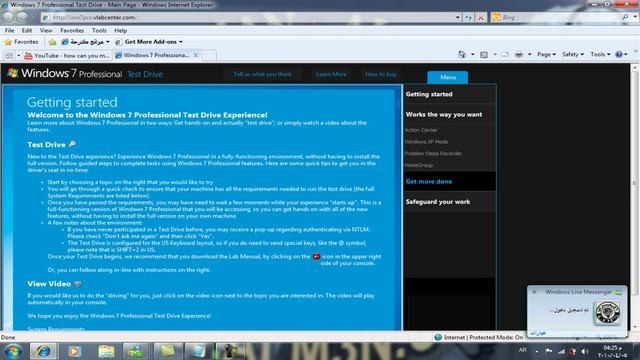Viewport: 640px width, 360px height.
Task: Open the Help menu
Action: (120, 31)
